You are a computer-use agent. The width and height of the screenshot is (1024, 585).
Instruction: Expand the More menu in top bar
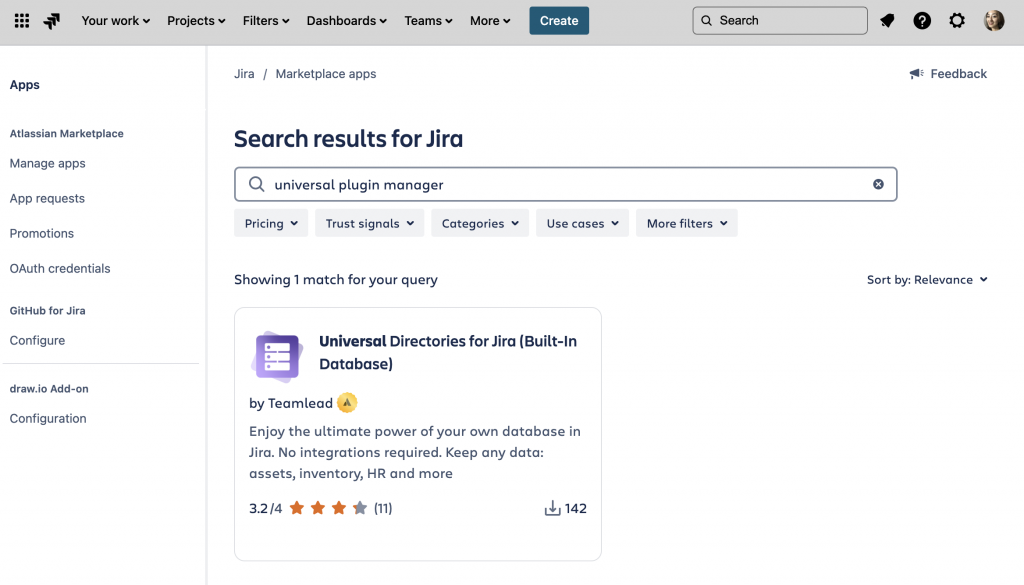pyautogui.click(x=490, y=21)
